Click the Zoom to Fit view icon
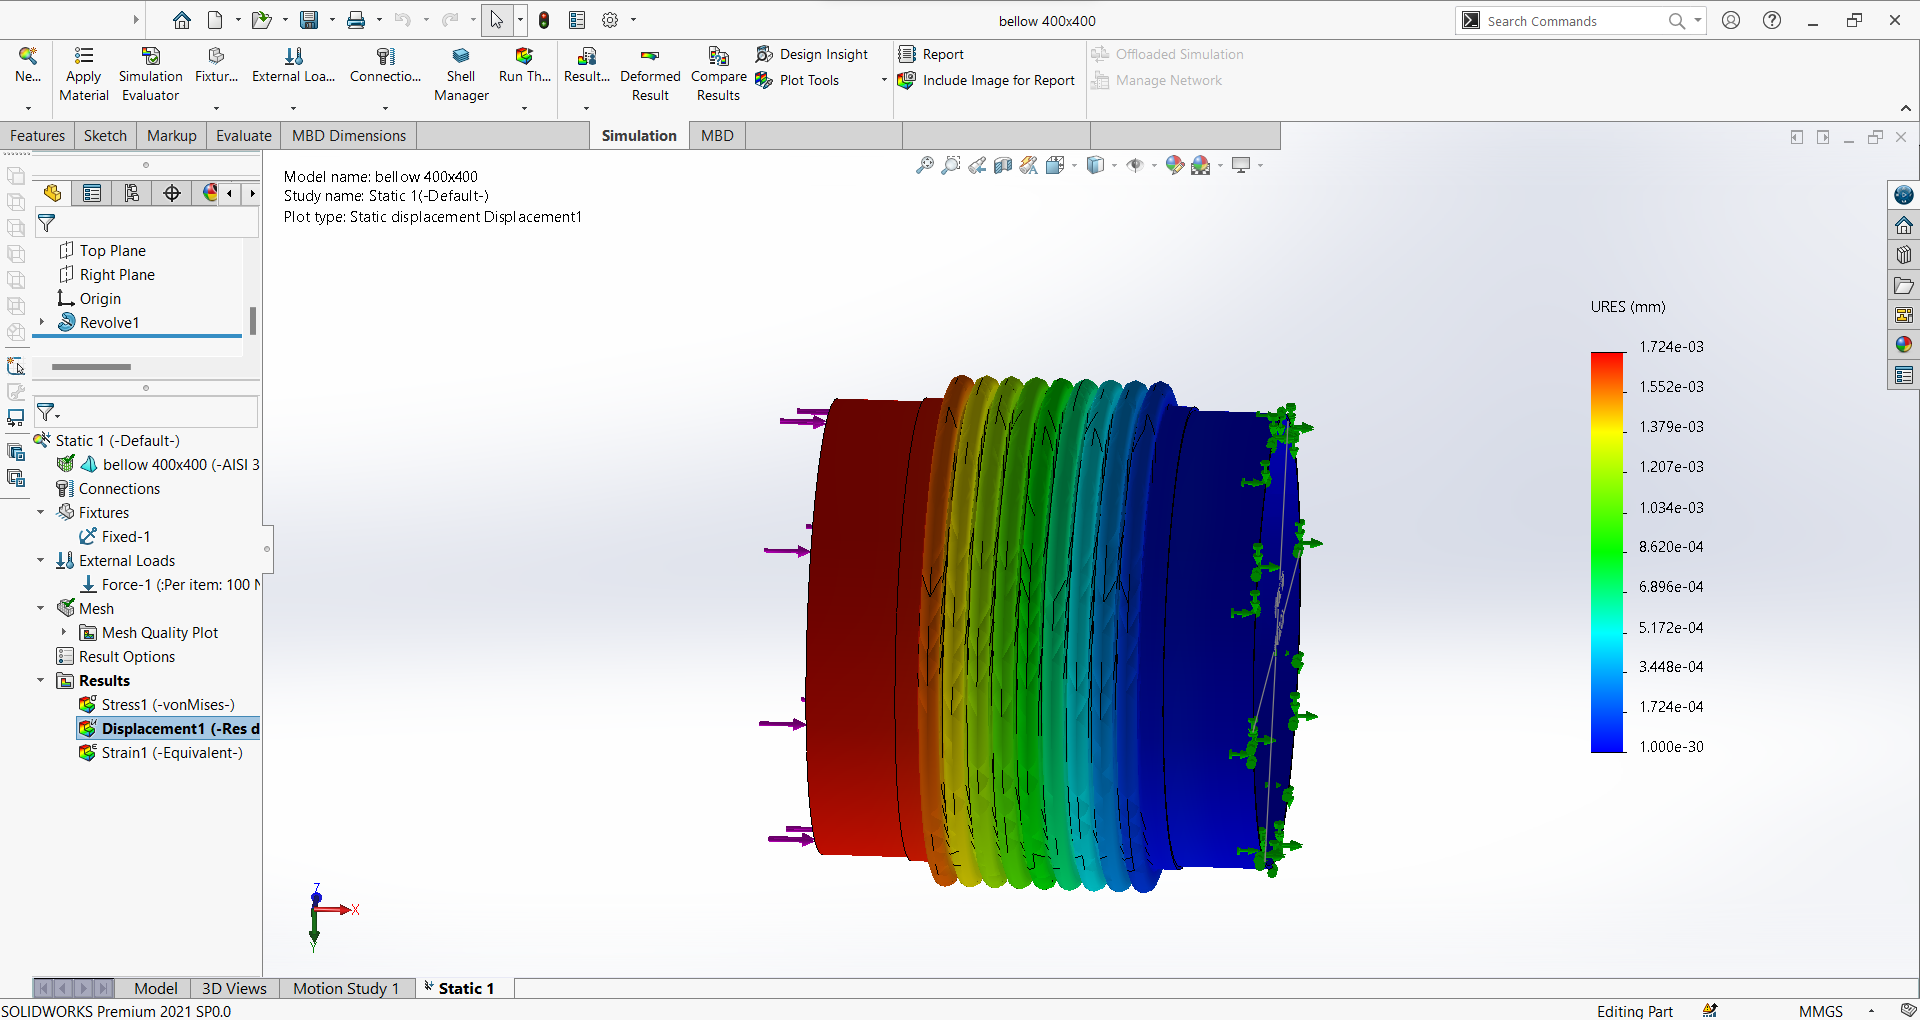1920x1020 pixels. [x=925, y=165]
